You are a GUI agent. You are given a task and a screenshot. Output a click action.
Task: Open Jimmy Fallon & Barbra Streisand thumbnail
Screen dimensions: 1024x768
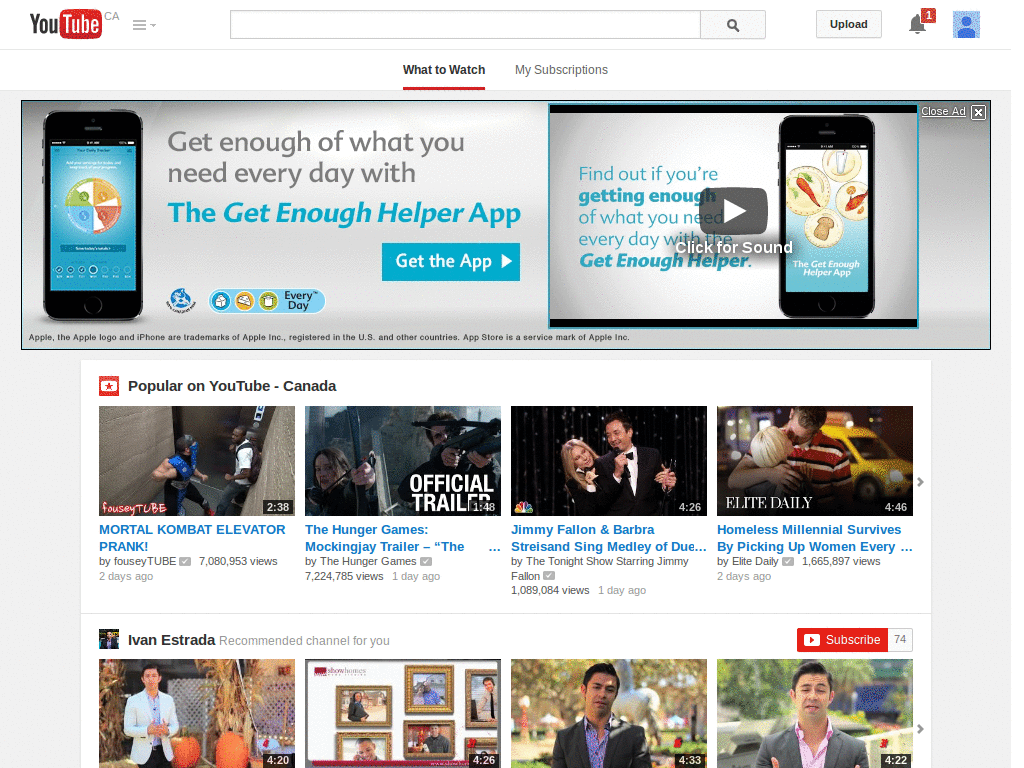click(x=609, y=460)
